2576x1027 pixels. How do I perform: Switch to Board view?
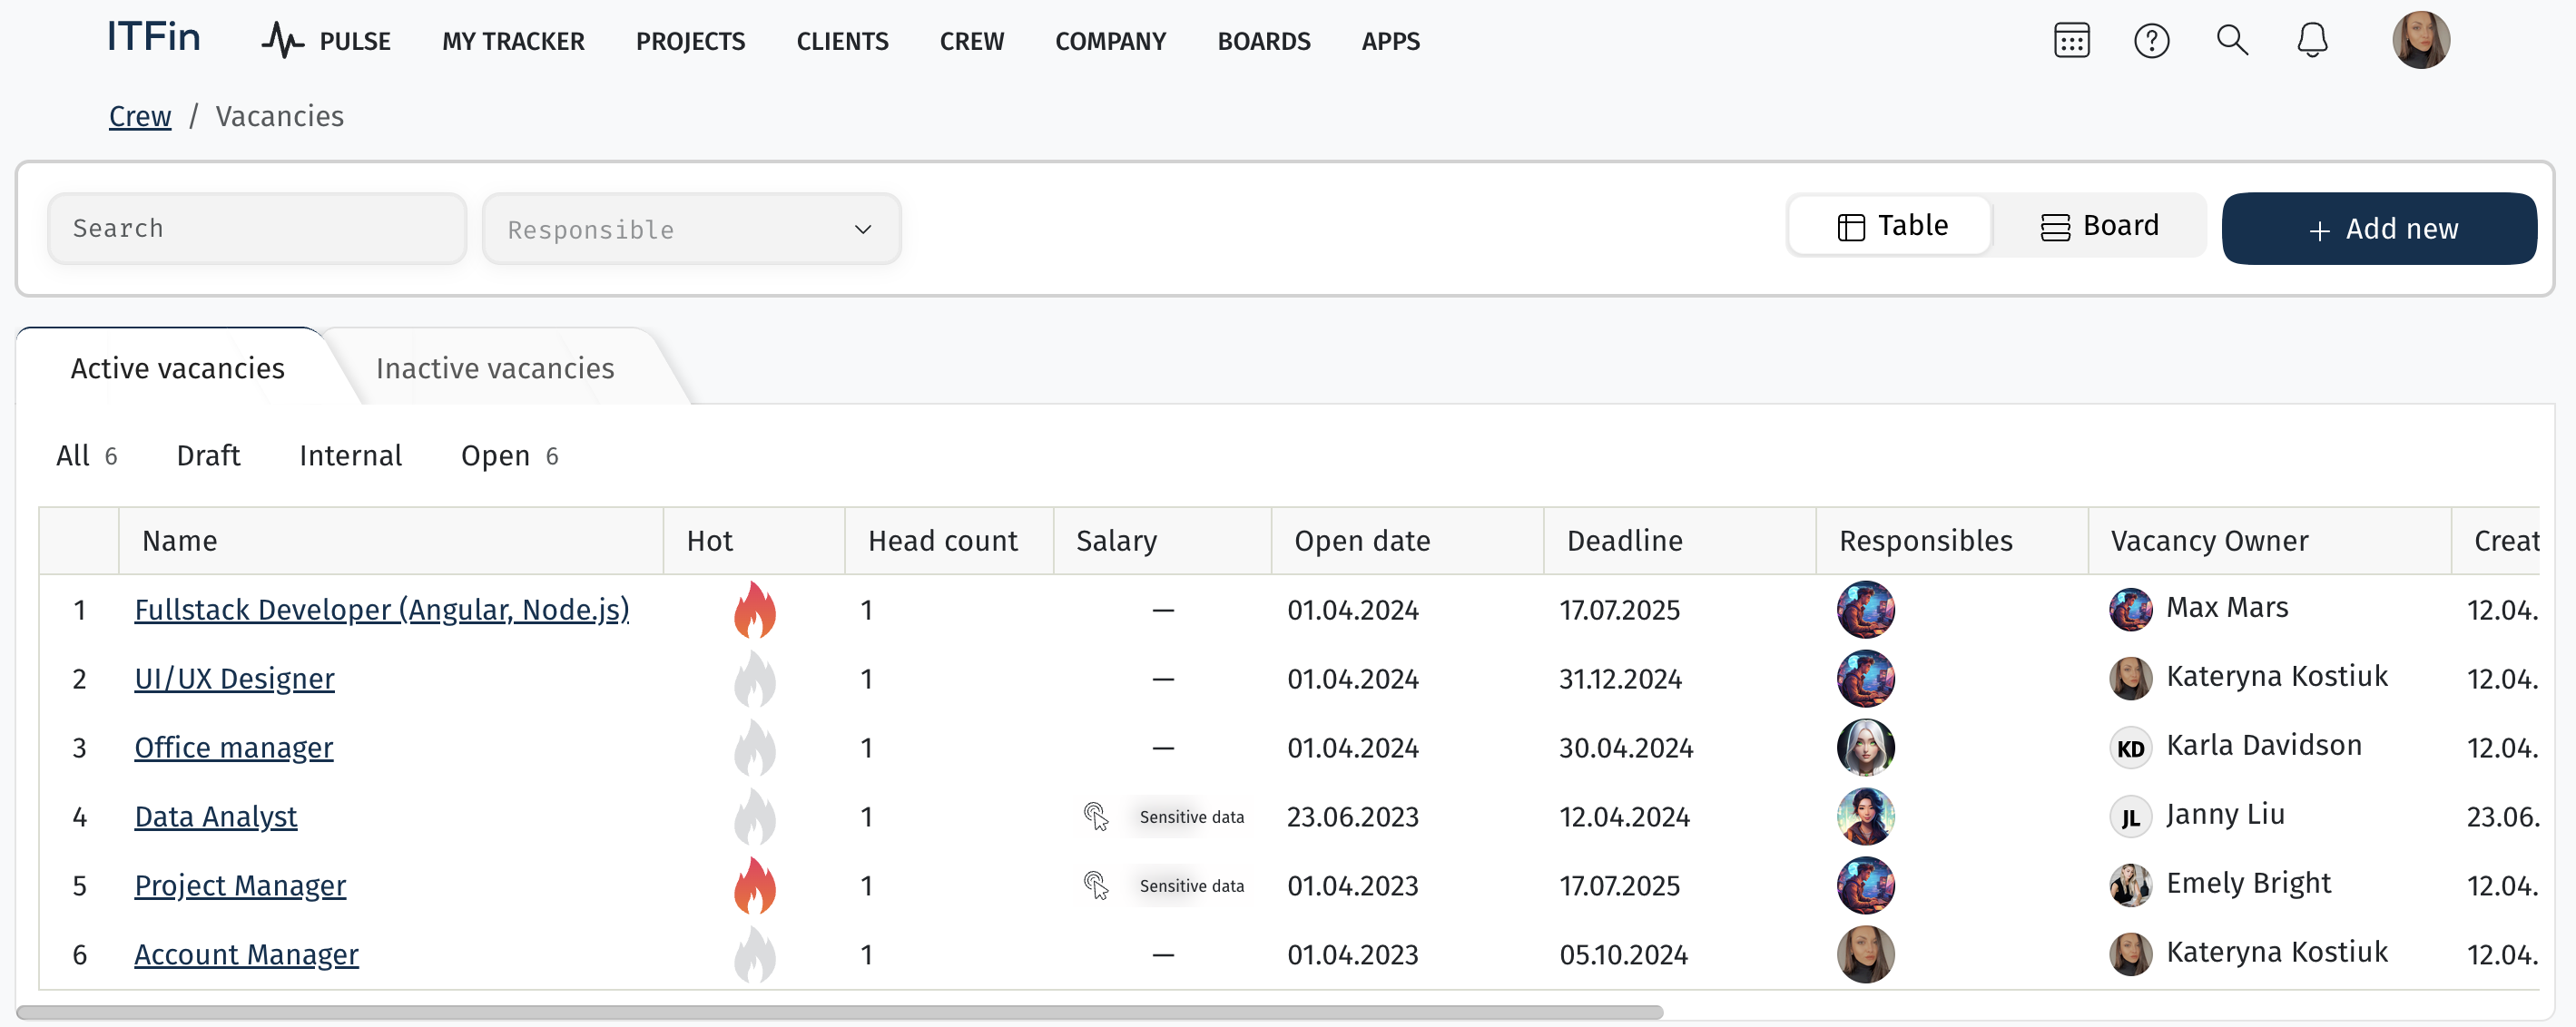(x=2099, y=226)
